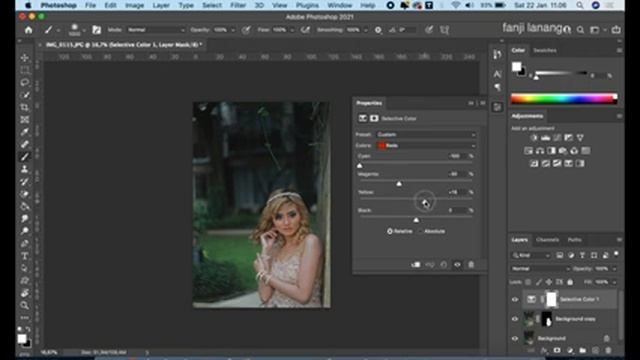Select the Horizontal Type tool
Screen dimensions: 640x360
pyautogui.click(x=25, y=256)
